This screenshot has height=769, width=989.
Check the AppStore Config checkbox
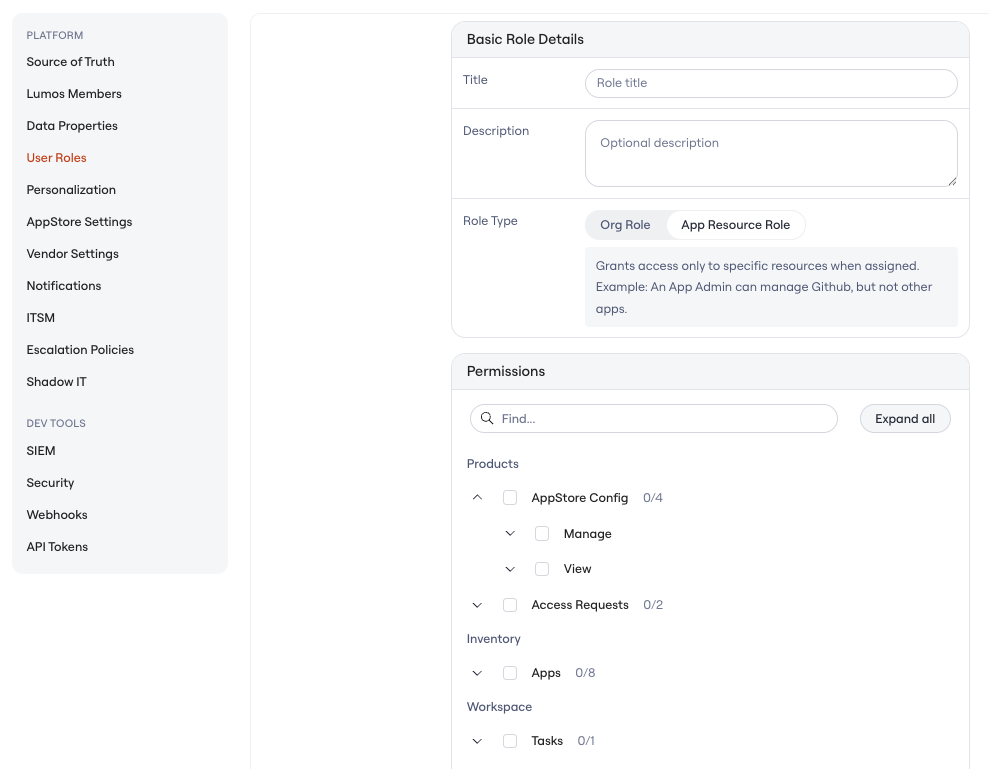(x=510, y=498)
